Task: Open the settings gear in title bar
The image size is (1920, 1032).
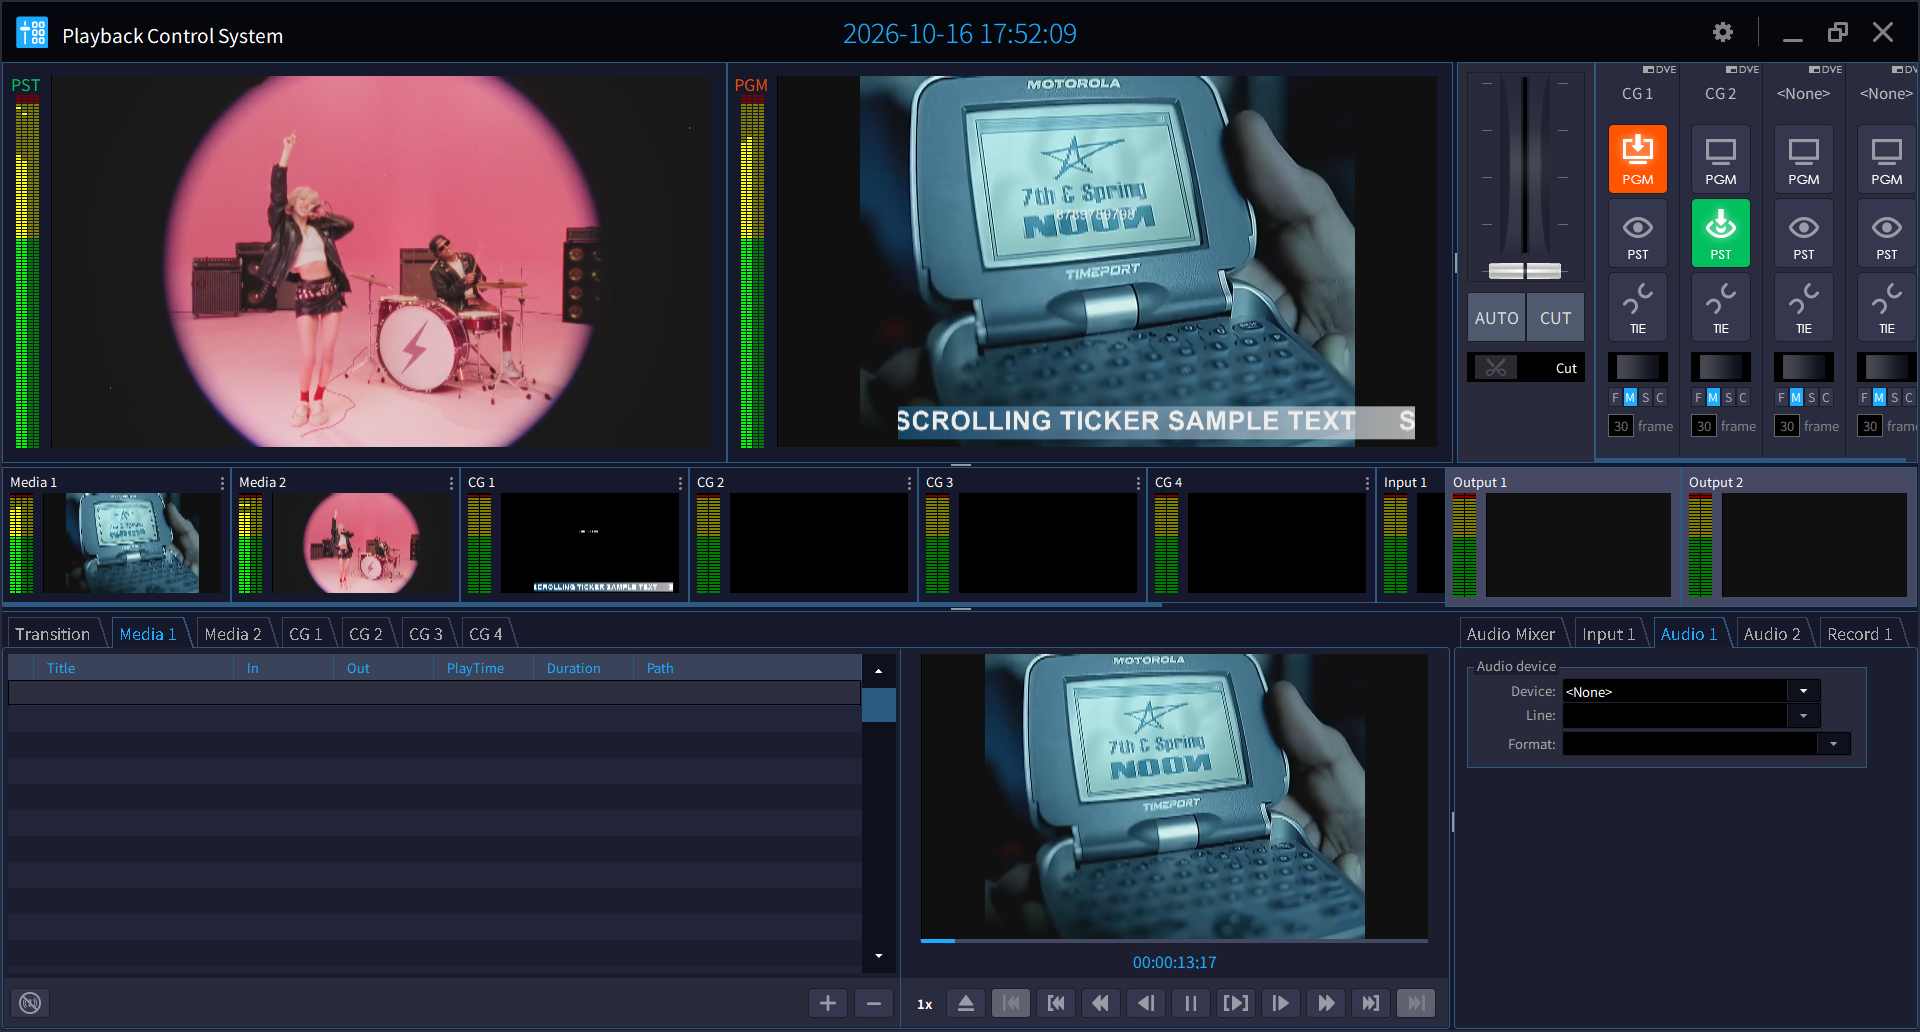Action: pyautogui.click(x=1722, y=33)
